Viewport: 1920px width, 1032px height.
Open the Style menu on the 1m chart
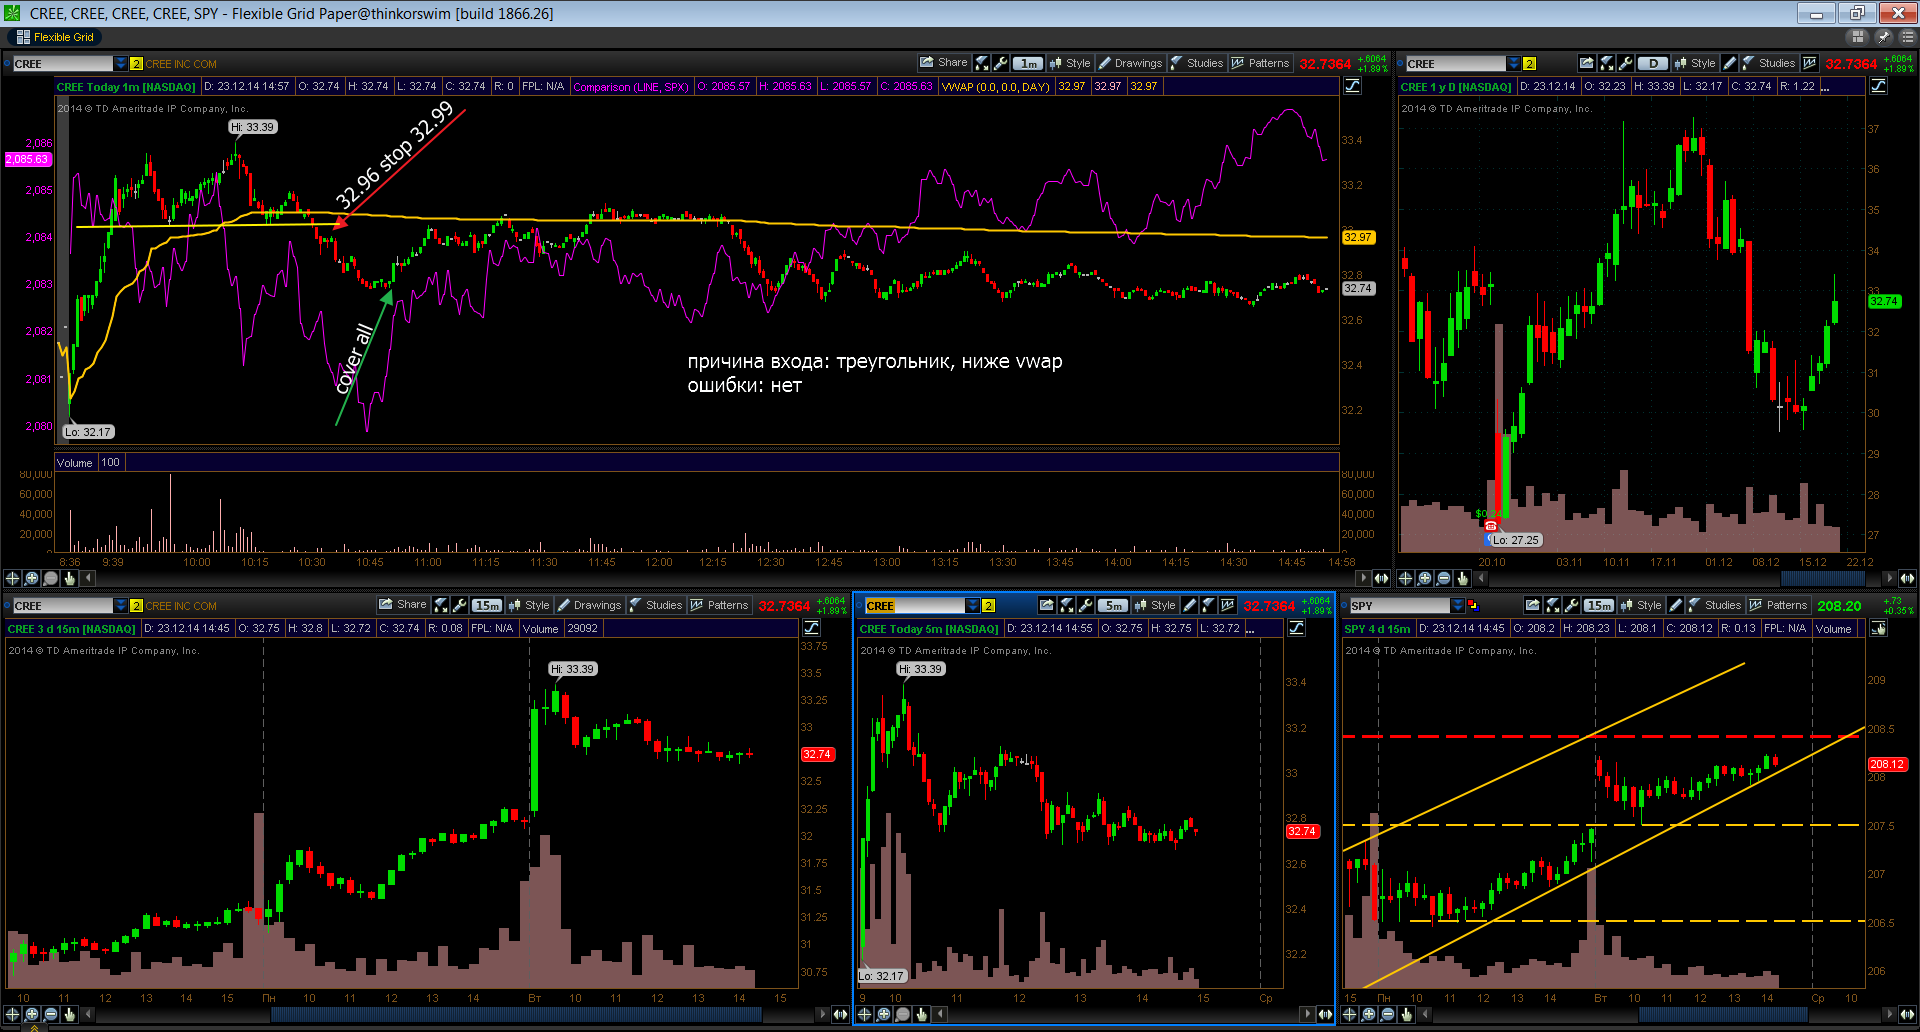click(1070, 63)
